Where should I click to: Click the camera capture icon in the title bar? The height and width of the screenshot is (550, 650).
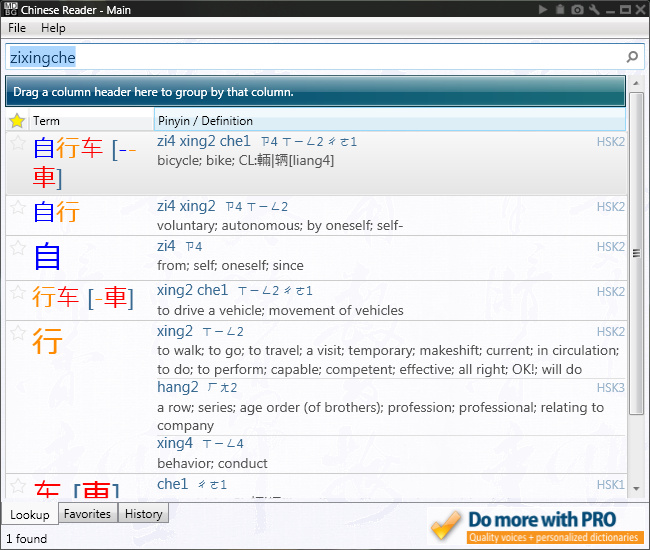coord(577,10)
